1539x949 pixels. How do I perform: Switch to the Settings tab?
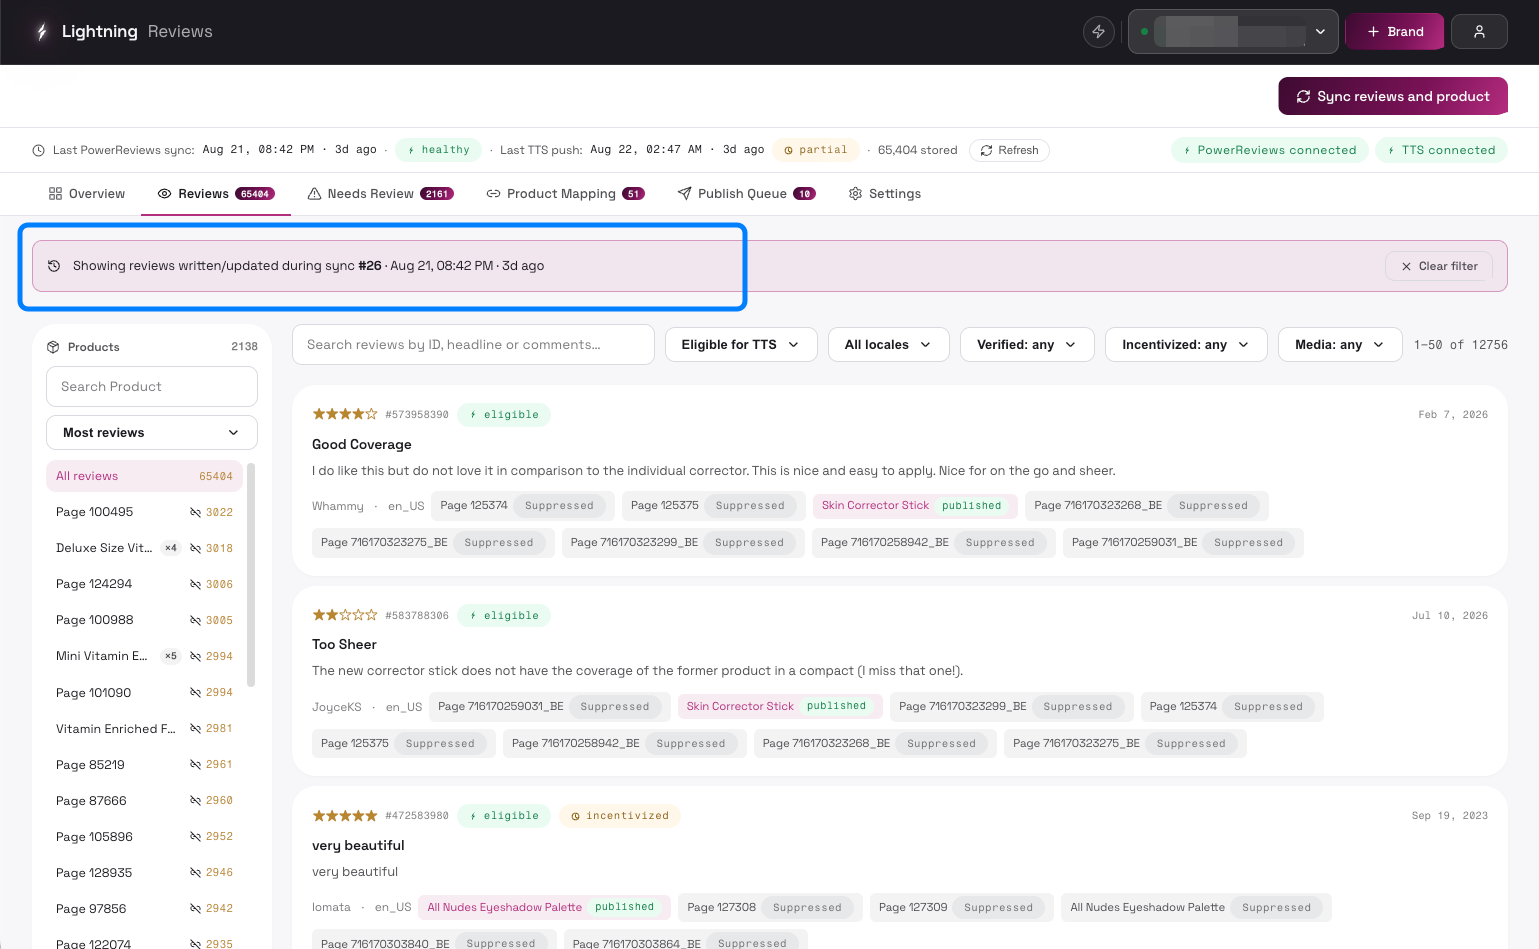(885, 194)
